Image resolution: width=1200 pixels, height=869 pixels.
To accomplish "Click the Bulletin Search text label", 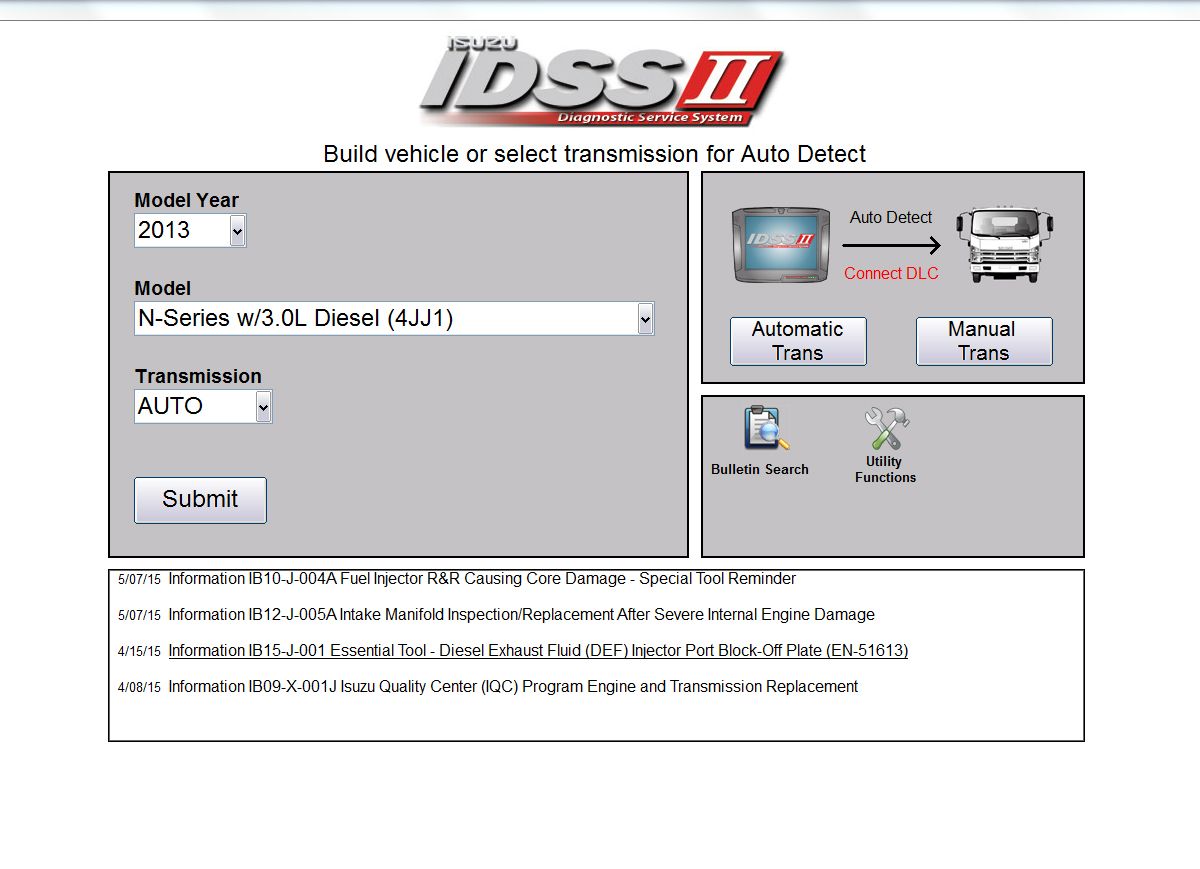I will click(x=760, y=470).
